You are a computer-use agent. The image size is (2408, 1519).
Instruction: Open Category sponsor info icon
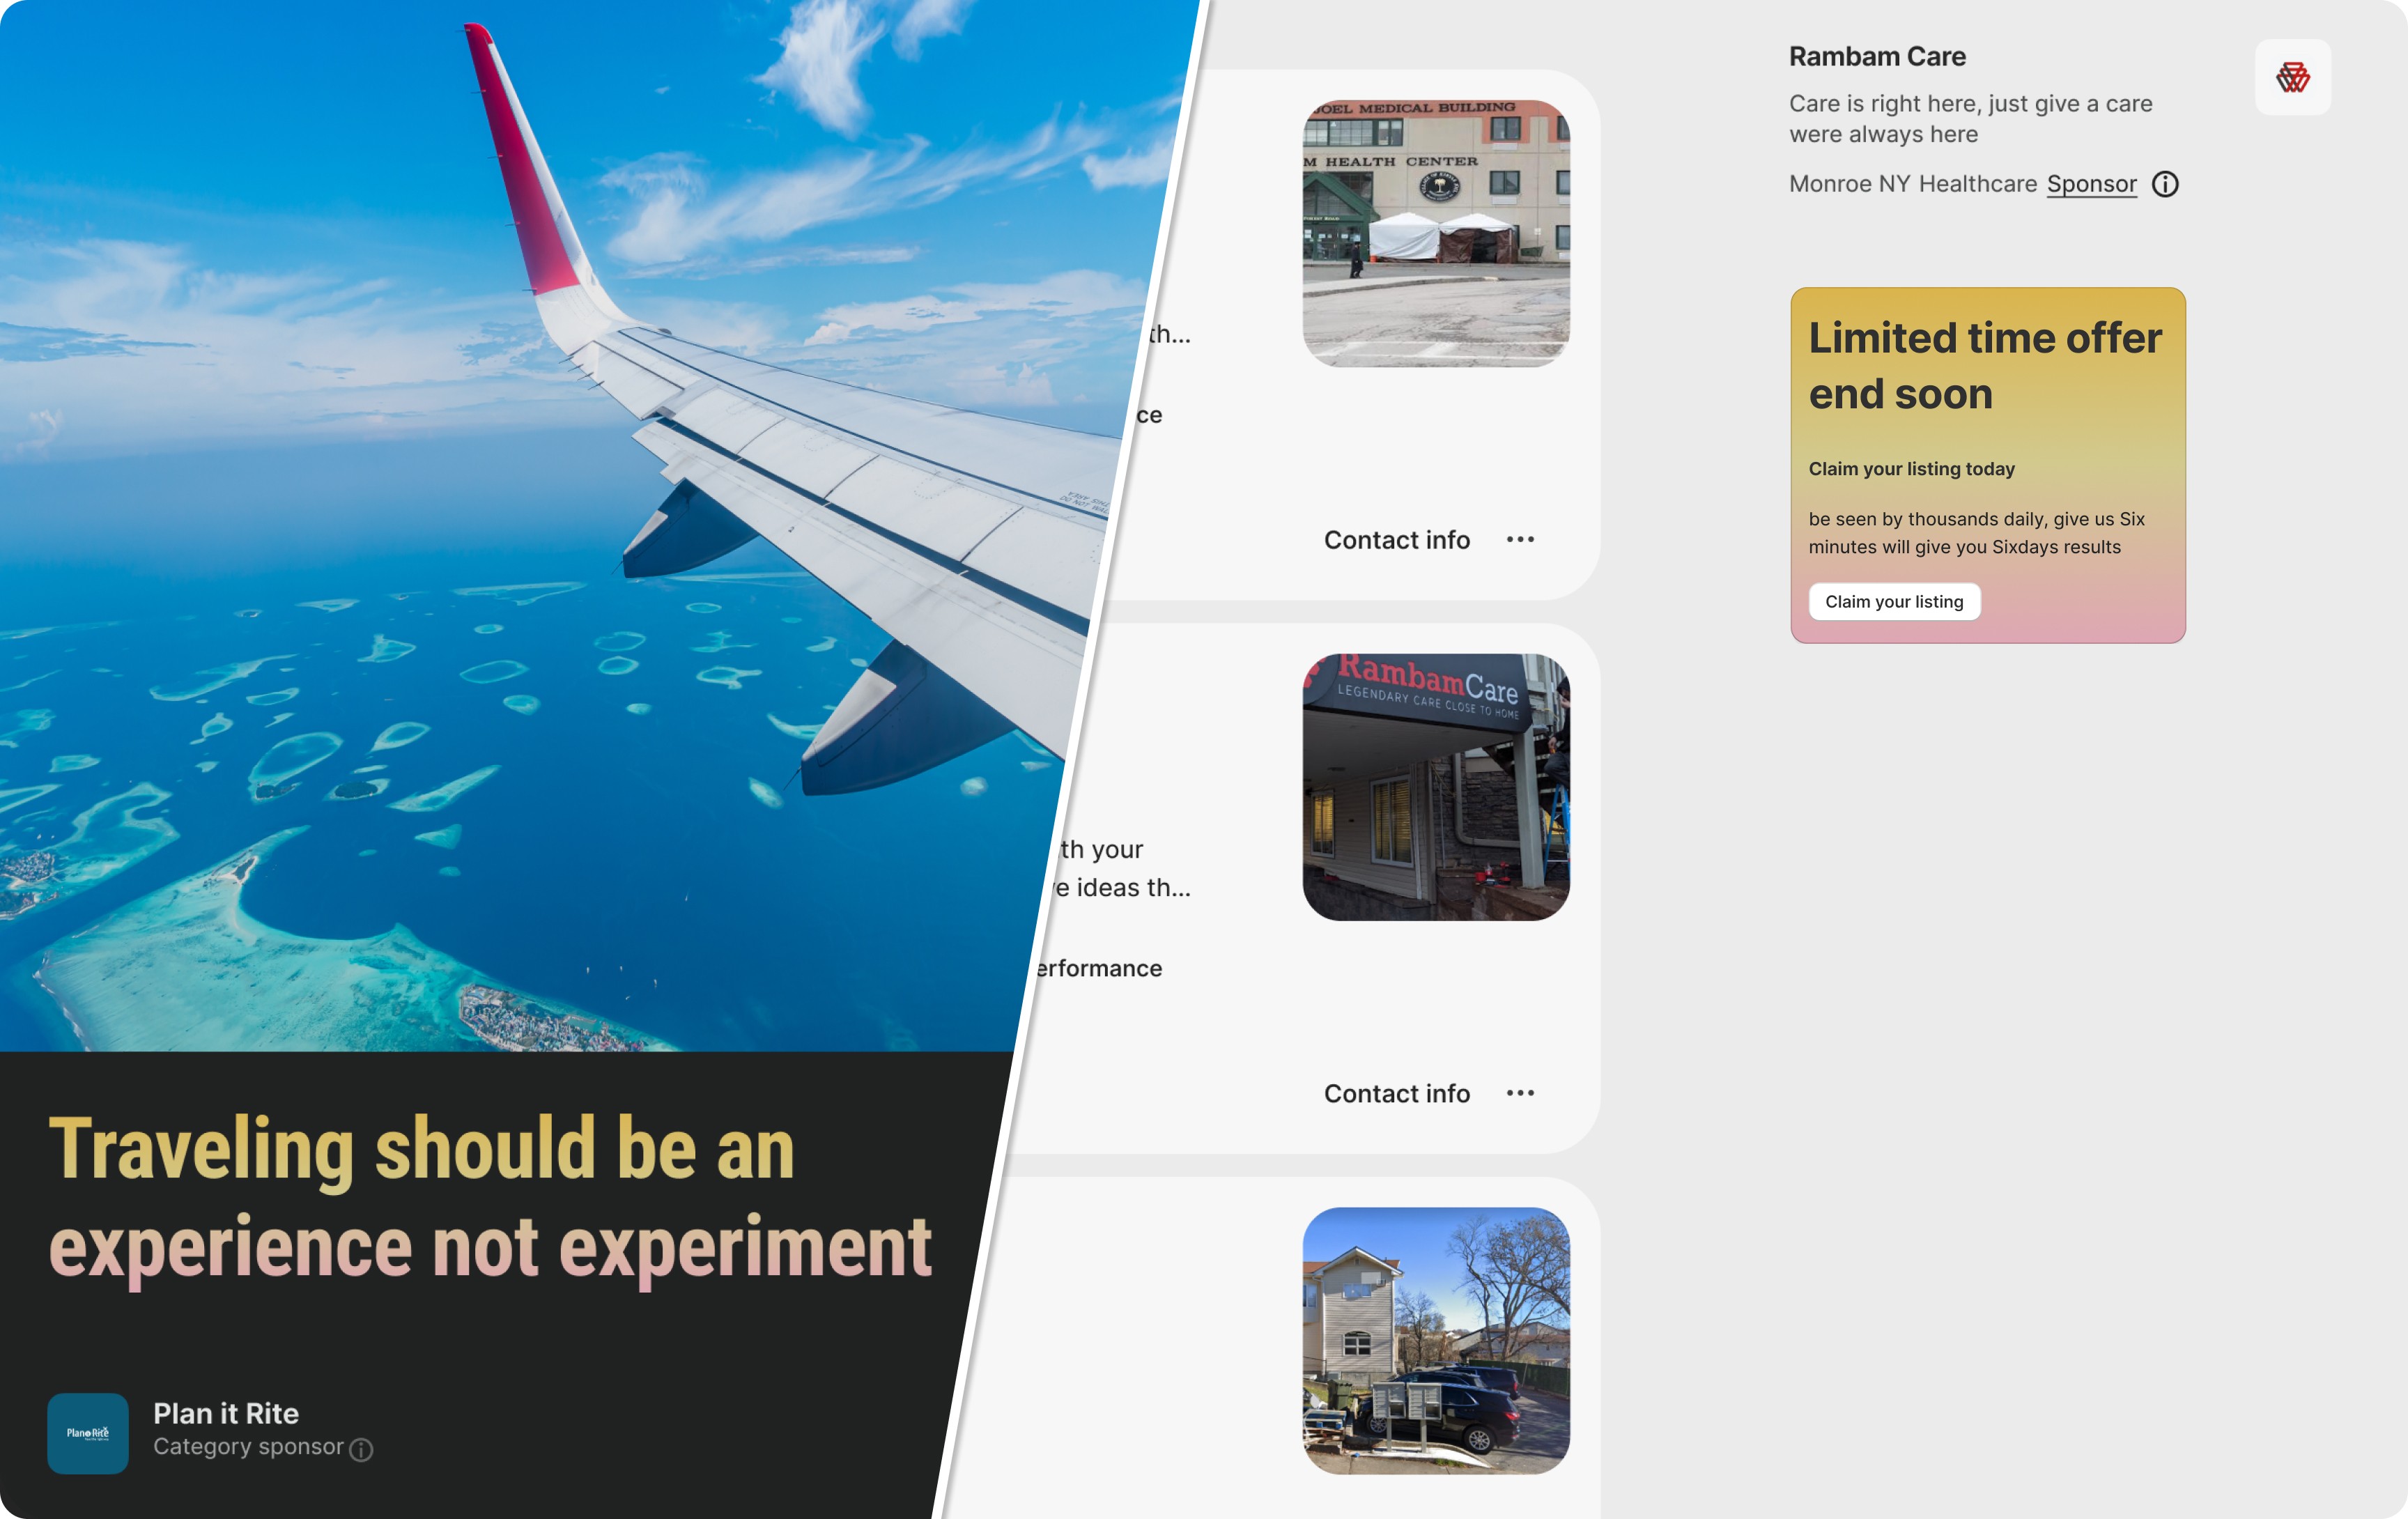[x=362, y=1449]
